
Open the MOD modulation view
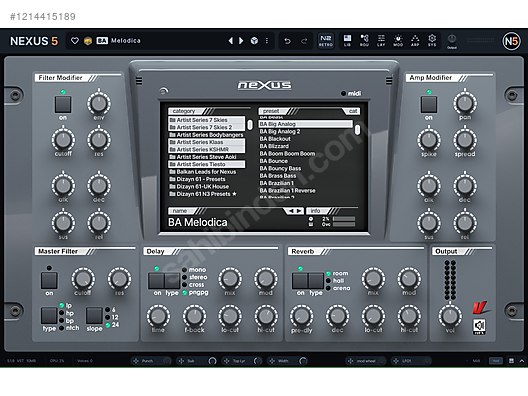coord(398,40)
